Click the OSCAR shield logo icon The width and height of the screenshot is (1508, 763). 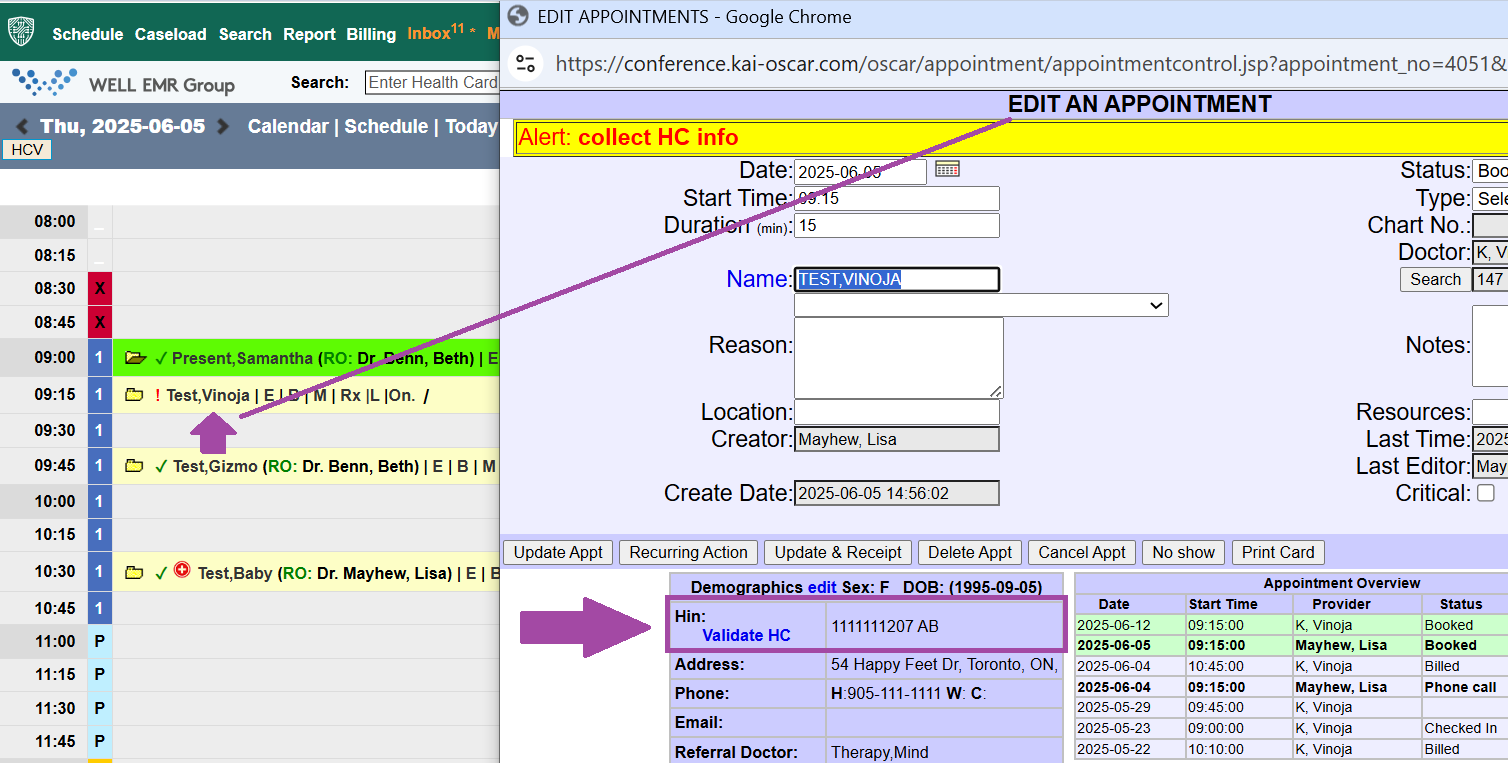pyautogui.click(x=21, y=31)
